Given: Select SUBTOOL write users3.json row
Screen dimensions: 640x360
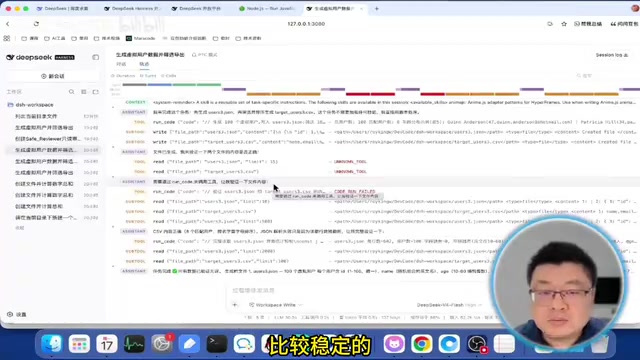Looking at the screenshot, I should pyautogui.click(x=373, y=132).
